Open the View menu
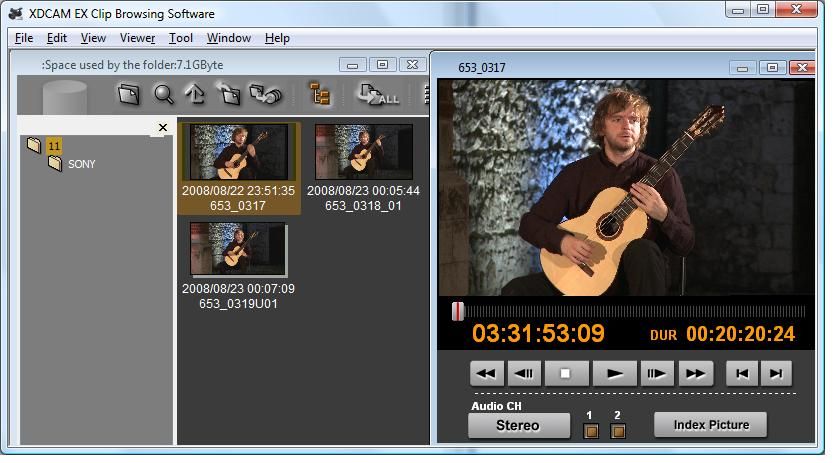Image resolution: width=835 pixels, height=463 pixels. tap(93, 38)
